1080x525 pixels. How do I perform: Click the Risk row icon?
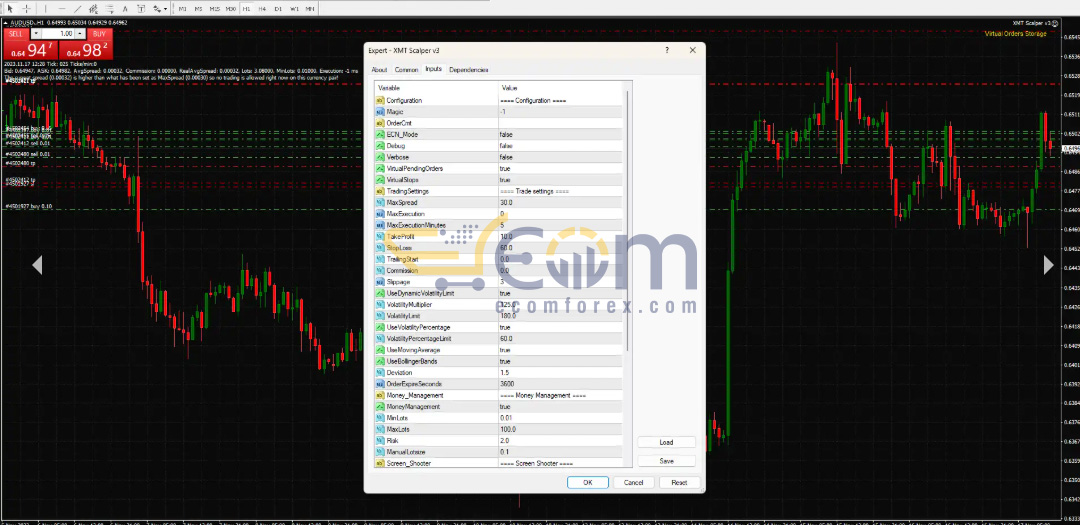(x=380, y=440)
